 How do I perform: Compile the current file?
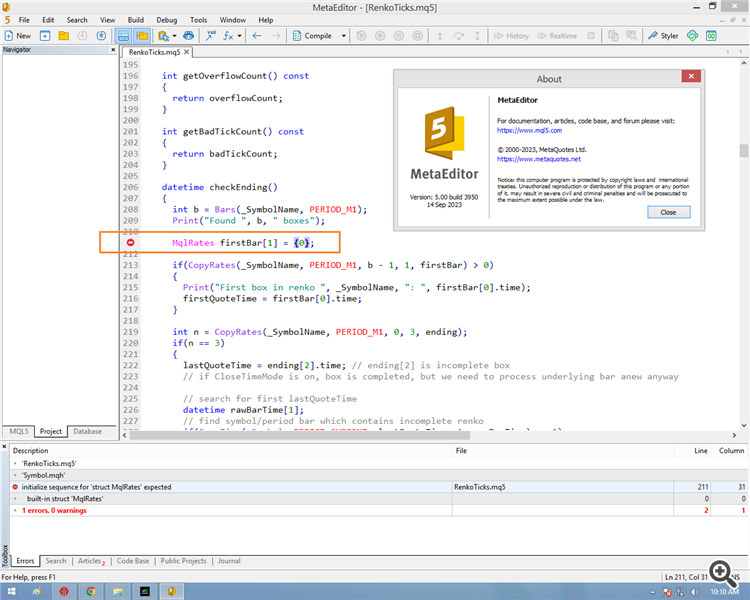[312, 36]
